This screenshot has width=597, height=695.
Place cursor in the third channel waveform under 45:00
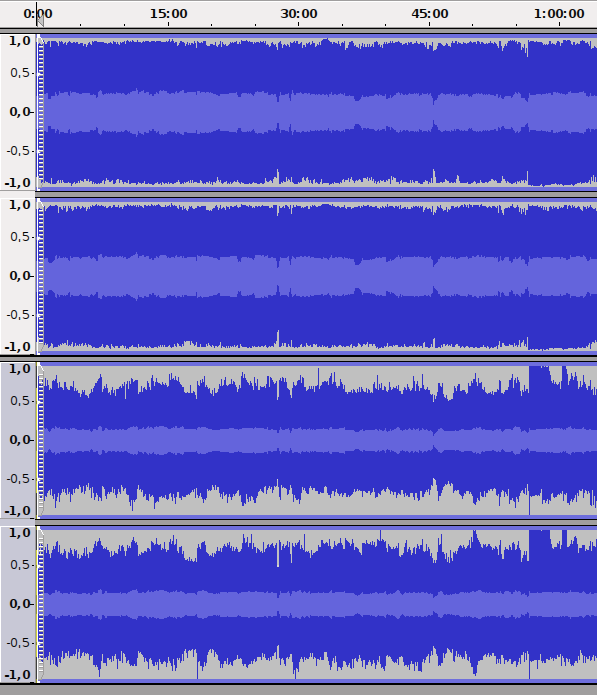tap(429, 440)
